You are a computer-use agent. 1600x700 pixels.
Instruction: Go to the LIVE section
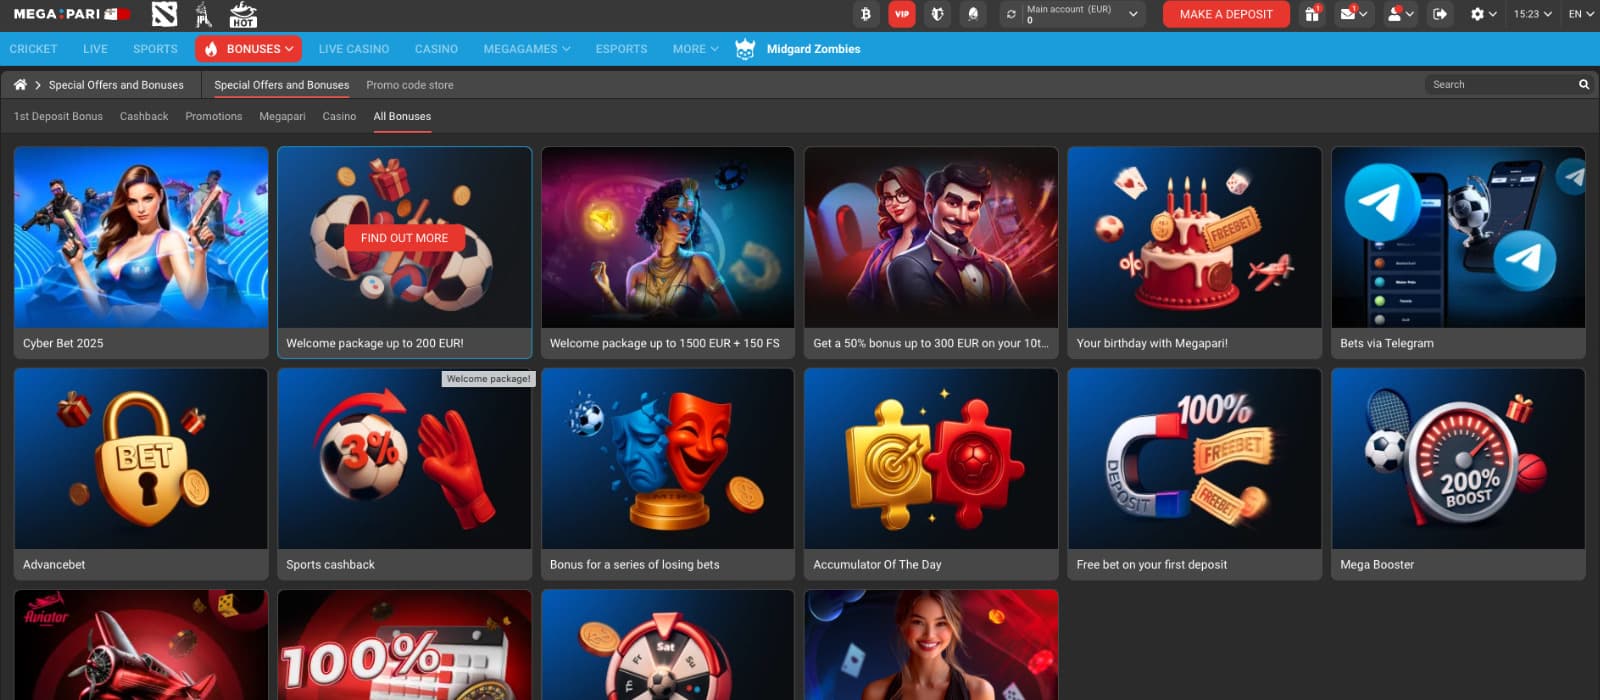point(95,49)
